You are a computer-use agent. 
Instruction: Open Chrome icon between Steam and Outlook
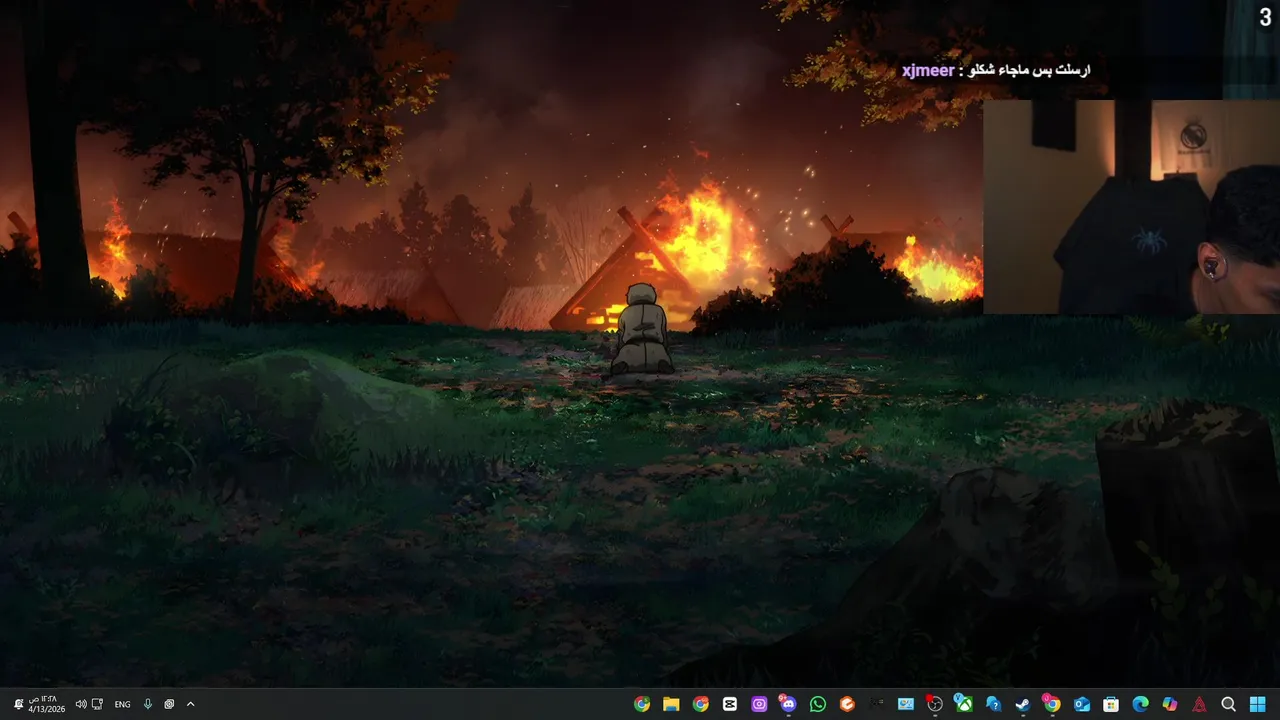(x=1052, y=704)
